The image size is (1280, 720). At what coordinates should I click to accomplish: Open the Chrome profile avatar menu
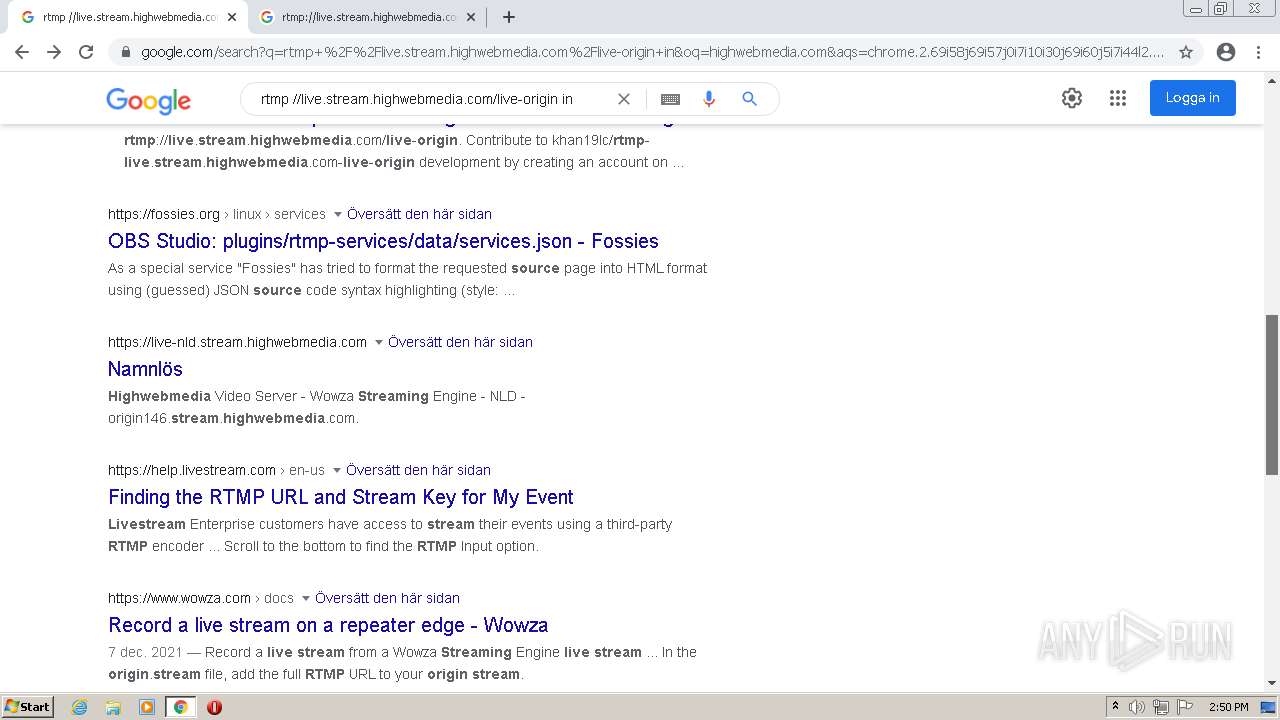(x=1226, y=52)
